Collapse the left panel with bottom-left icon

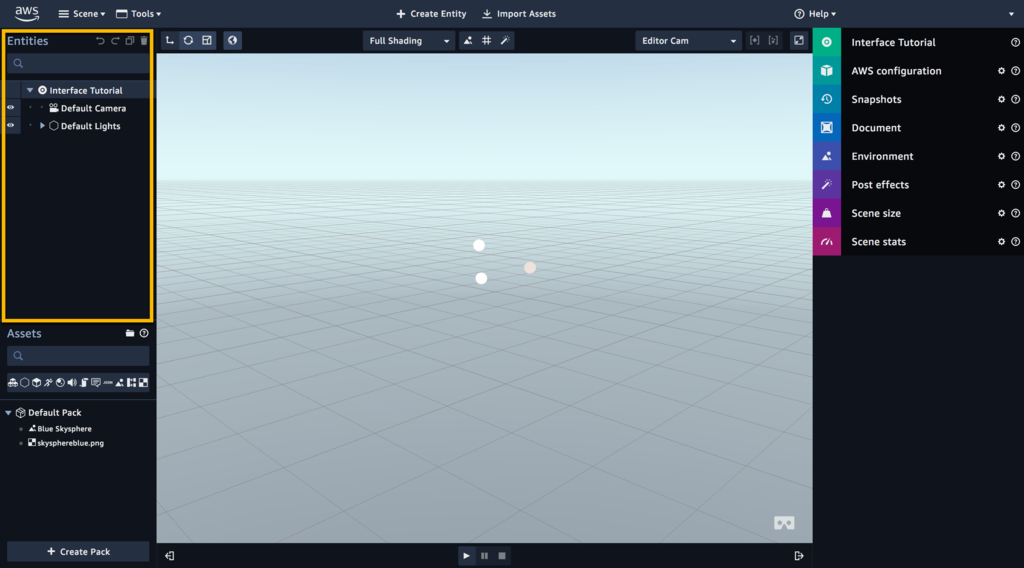tap(170, 556)
